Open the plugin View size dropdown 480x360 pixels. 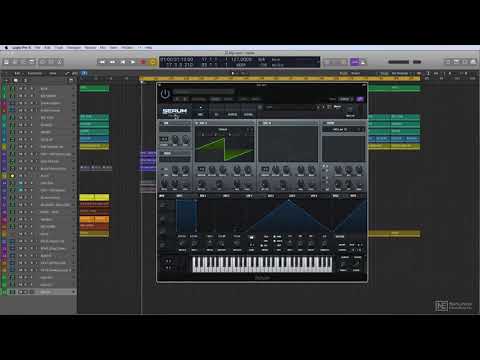tap(346, 99)
